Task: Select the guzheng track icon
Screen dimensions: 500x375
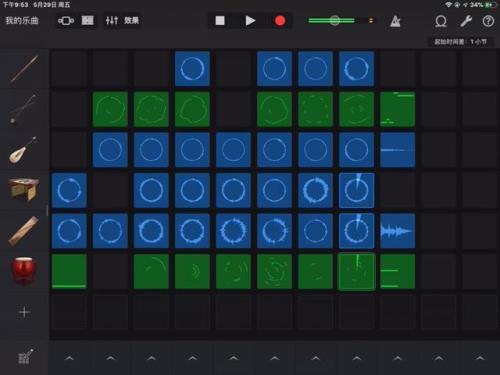Action: [23, 190]
